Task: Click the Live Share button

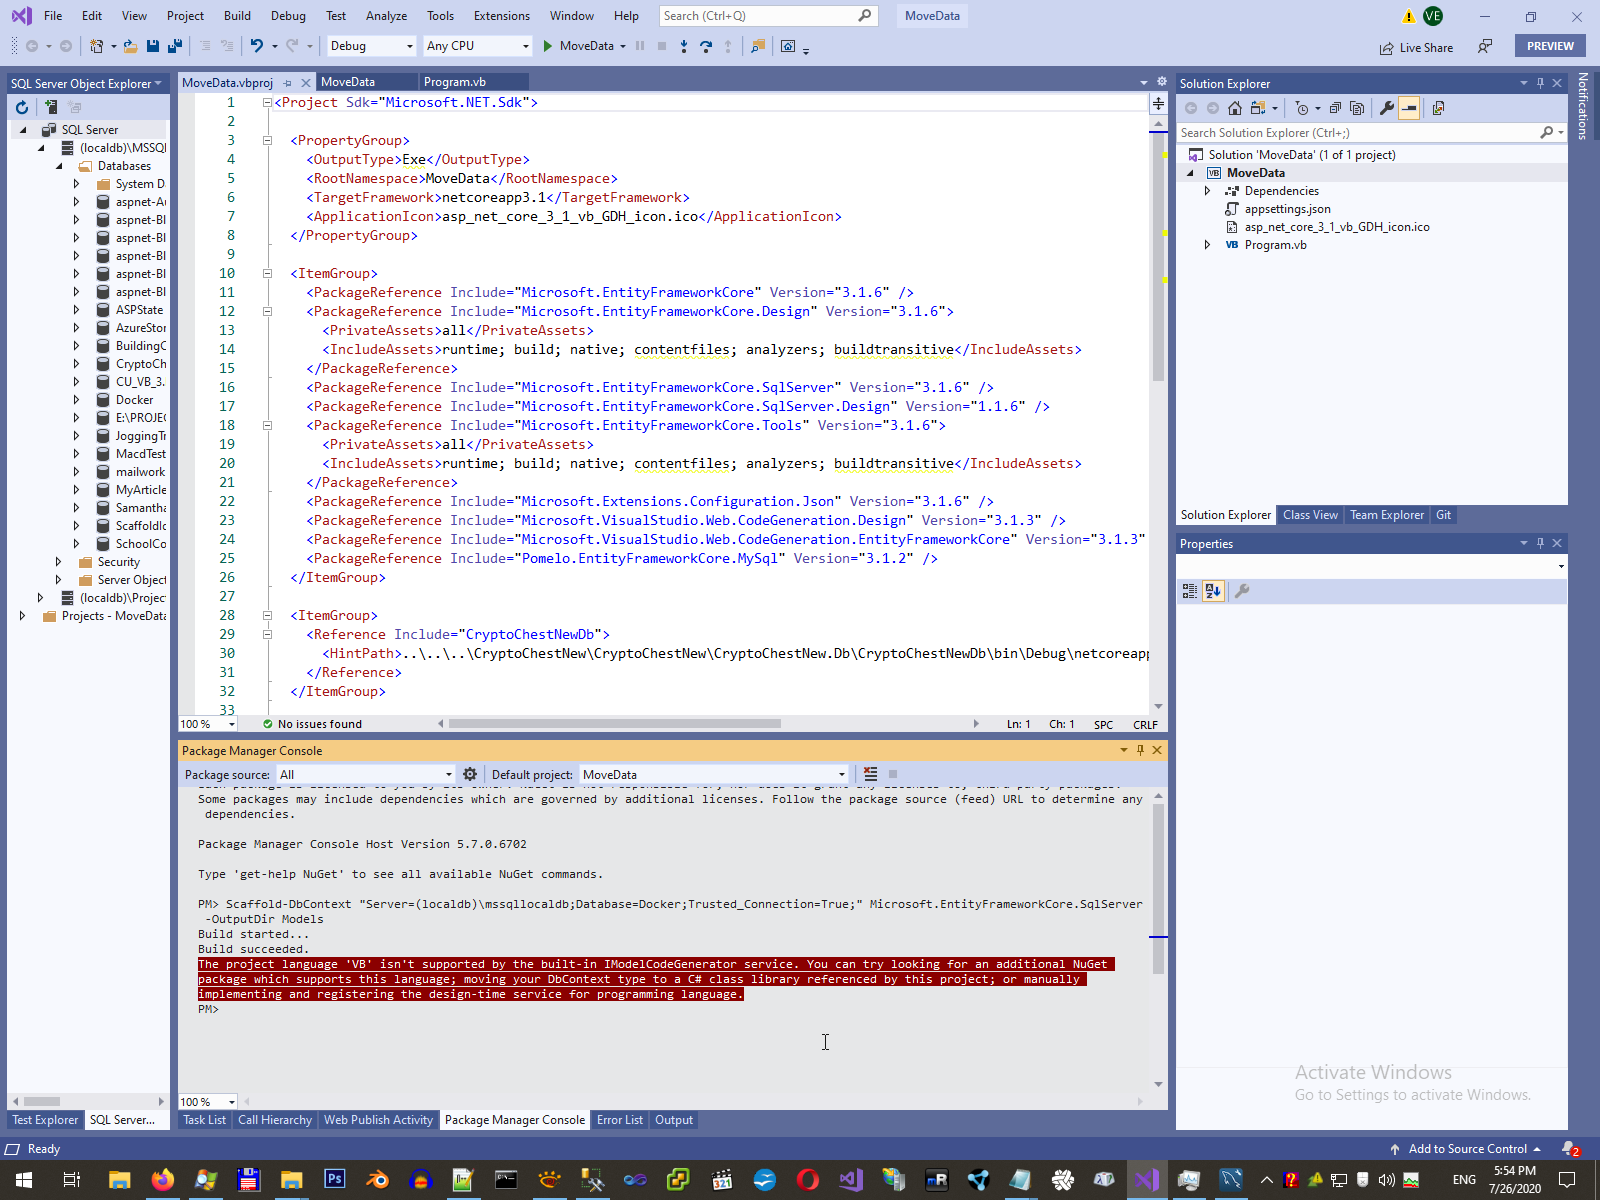Action: [x=1416, y=47]
